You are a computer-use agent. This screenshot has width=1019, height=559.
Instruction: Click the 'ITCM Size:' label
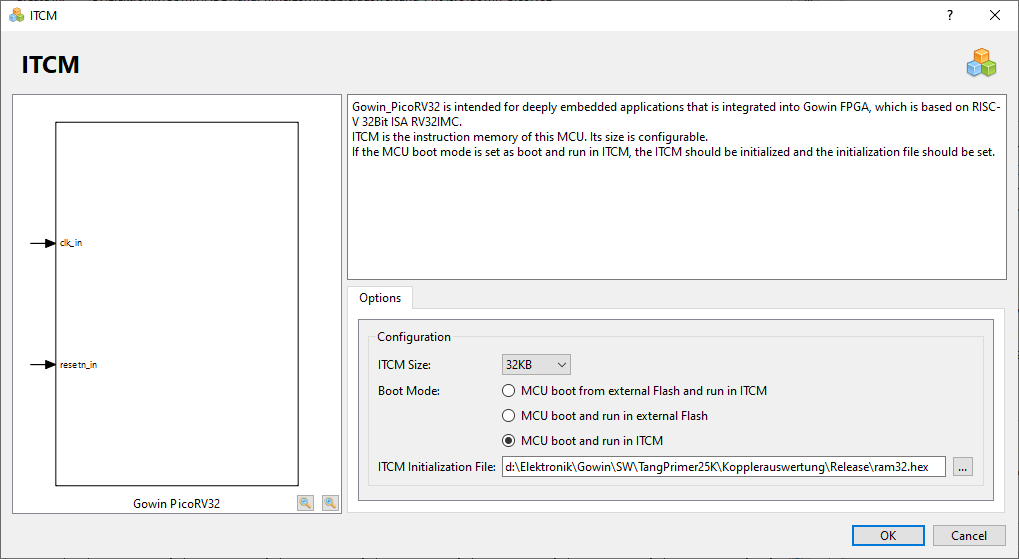tap(404, 365)
